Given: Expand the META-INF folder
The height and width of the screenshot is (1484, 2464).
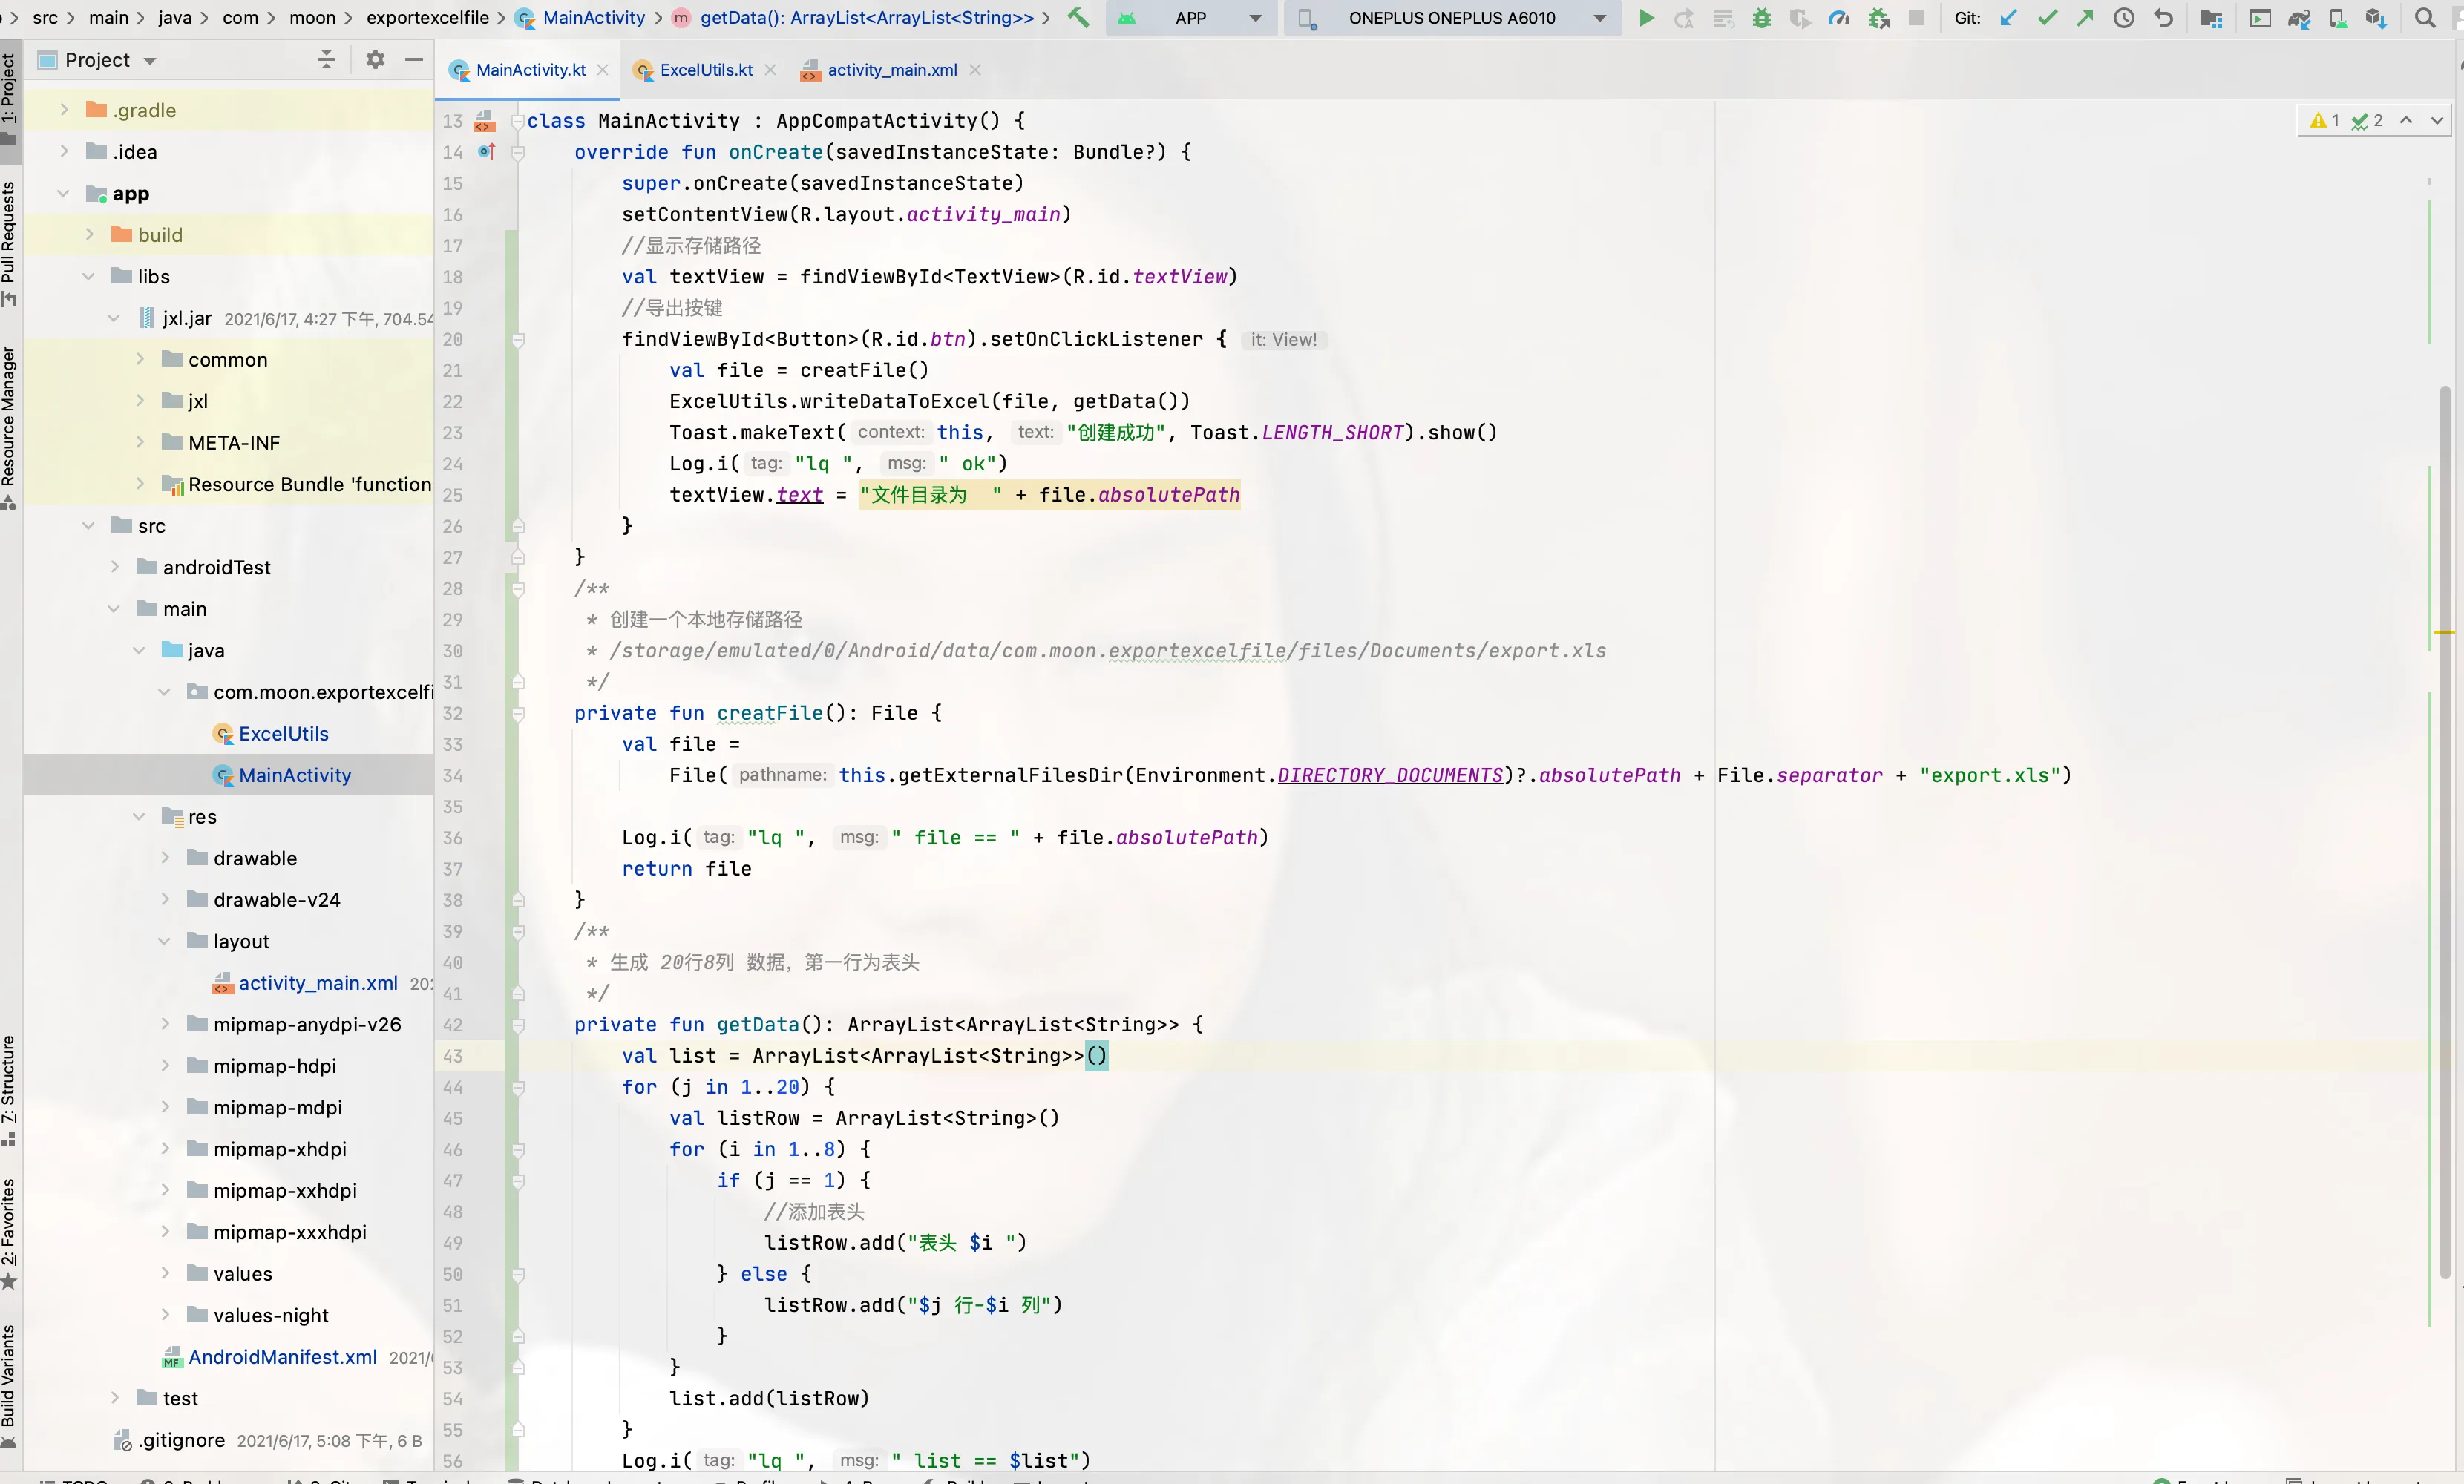Looking at the screenshot, I should (140, 443).
